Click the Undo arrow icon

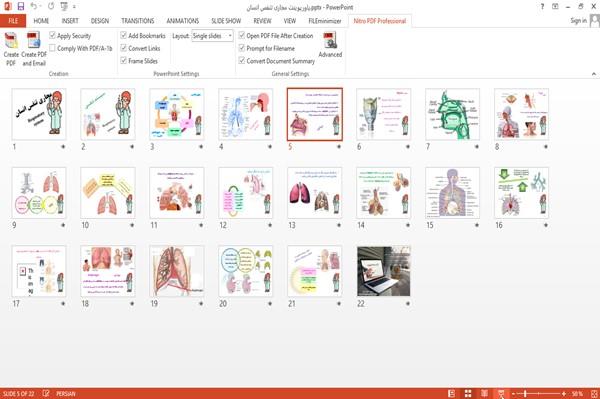[x=34, y=7]
